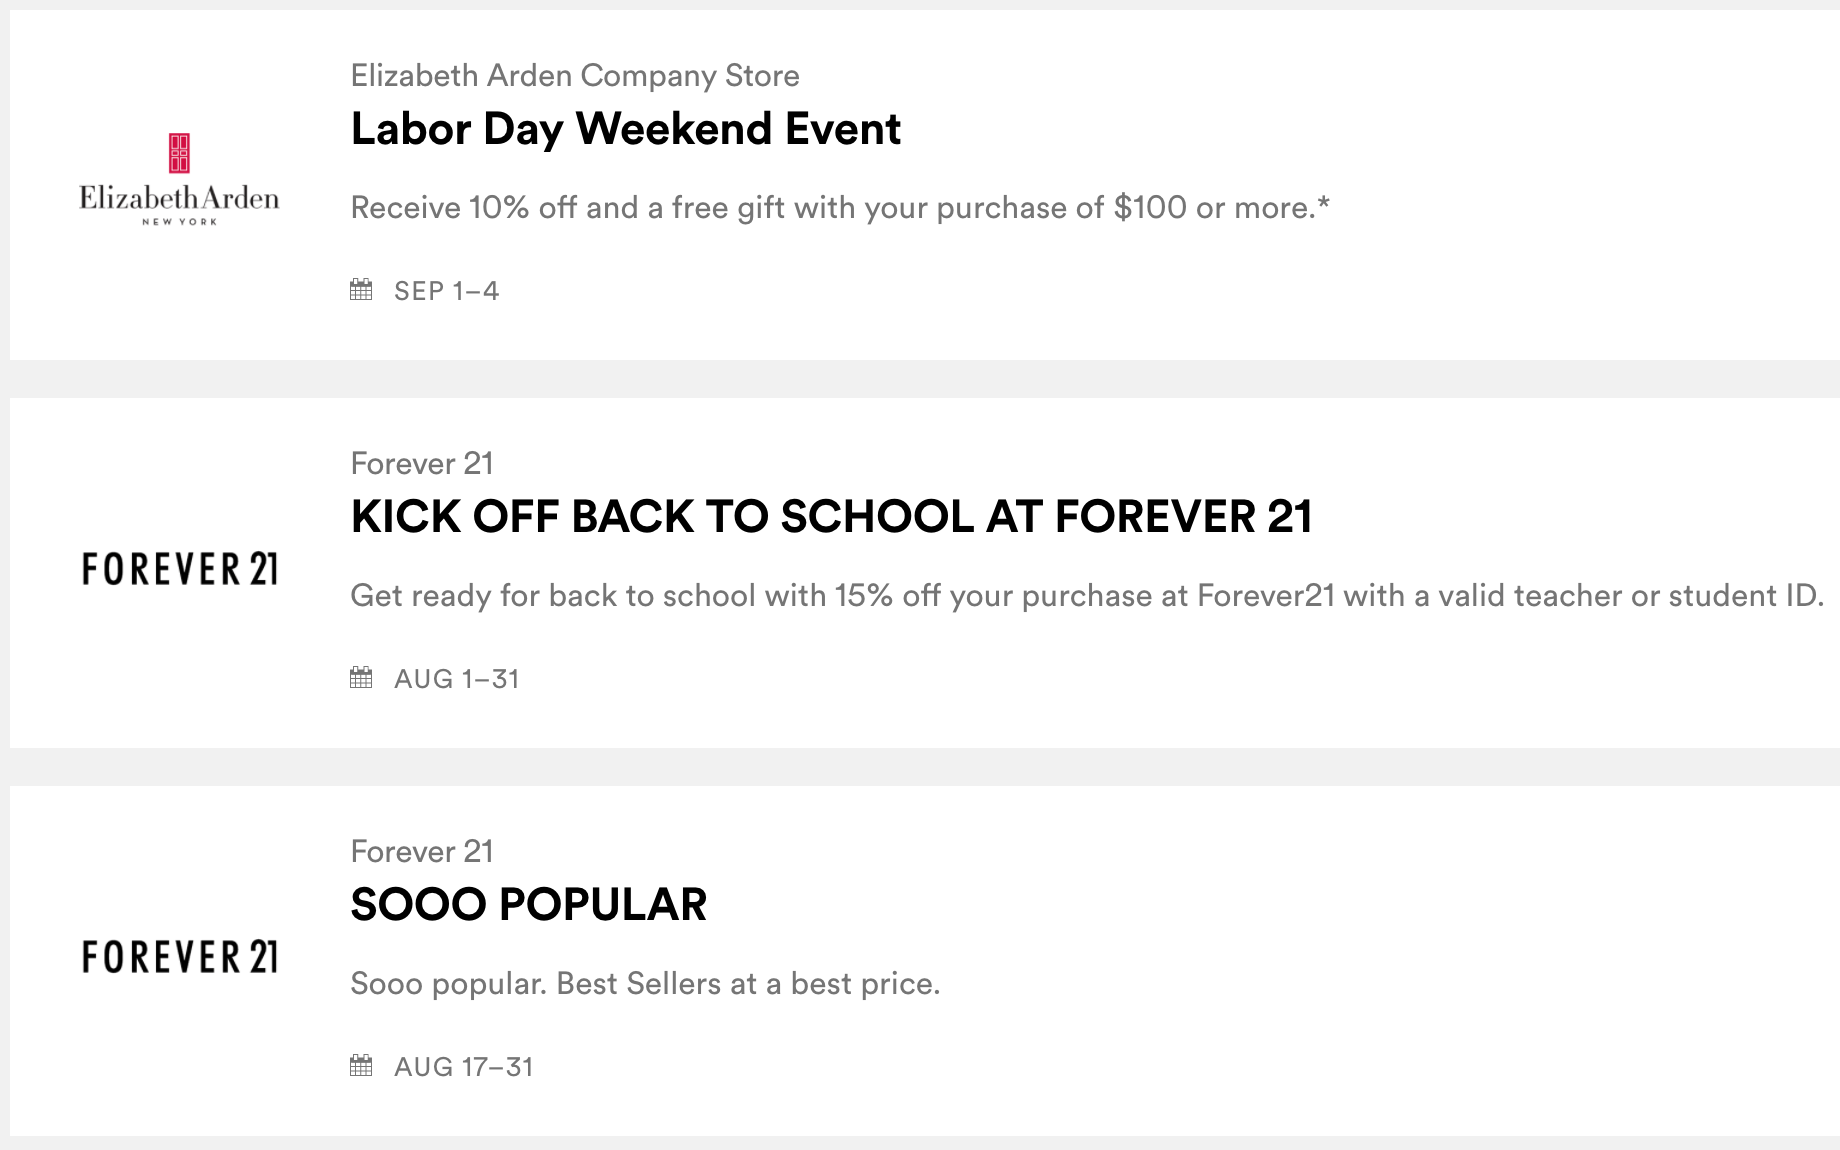Click the AUG 17–31 date label
The height and width of the screenshot is (1150, 1840).
pos(463,1067)
